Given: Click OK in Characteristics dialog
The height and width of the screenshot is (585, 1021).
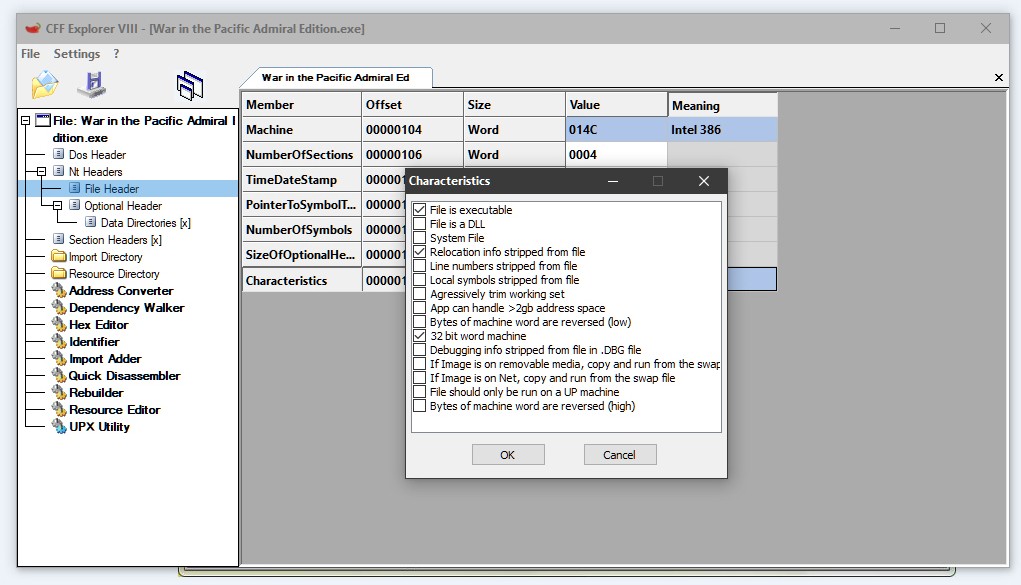Looking at the screenshot, I should click(508, 455).
